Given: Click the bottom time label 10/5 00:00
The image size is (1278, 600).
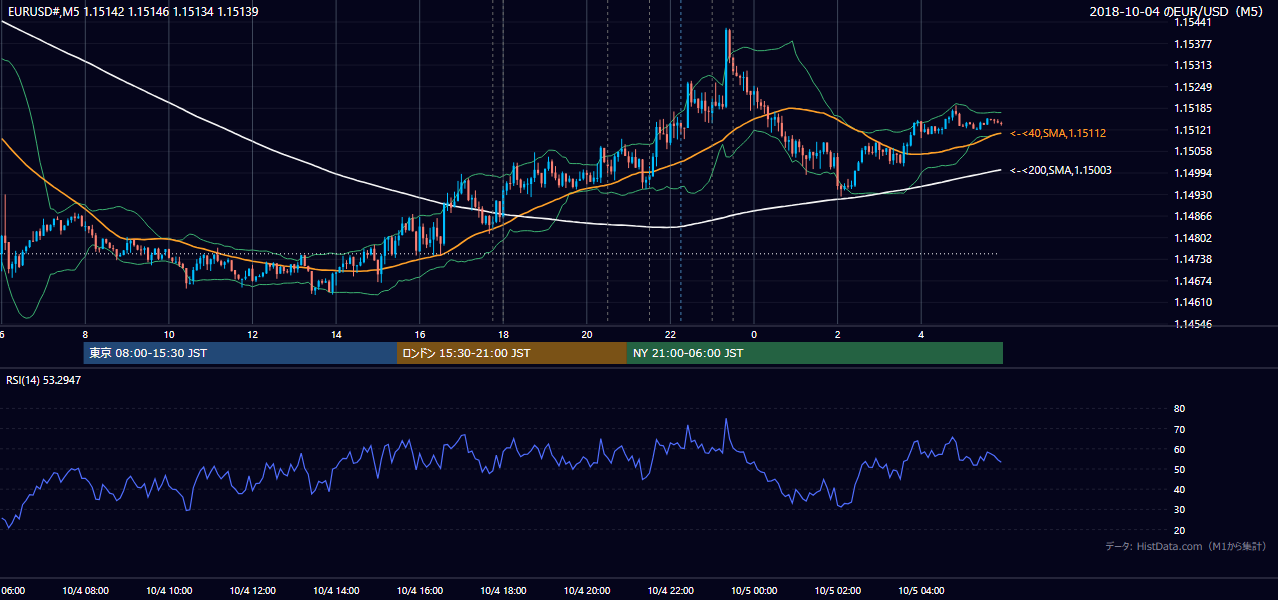Looking at the screenshot, I should (x=754, y=591).
